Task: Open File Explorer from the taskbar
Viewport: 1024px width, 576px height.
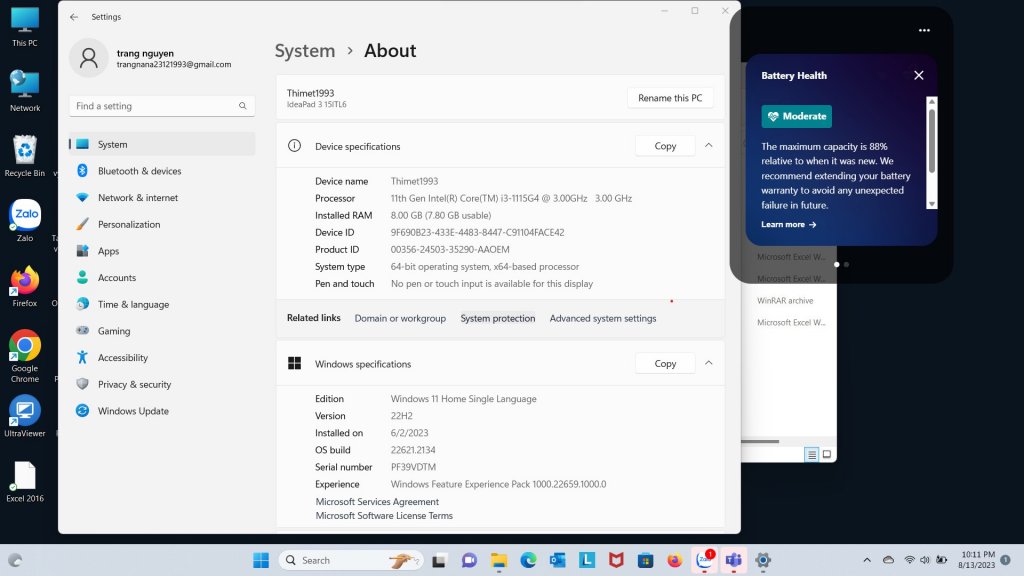Action: pos(499,560)
